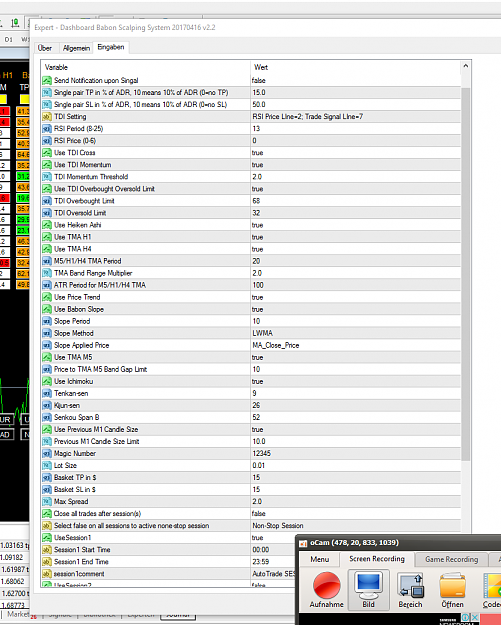501x625 pixels.
Task: Select the Use TMA H4 value true
Action: (257, 249)
